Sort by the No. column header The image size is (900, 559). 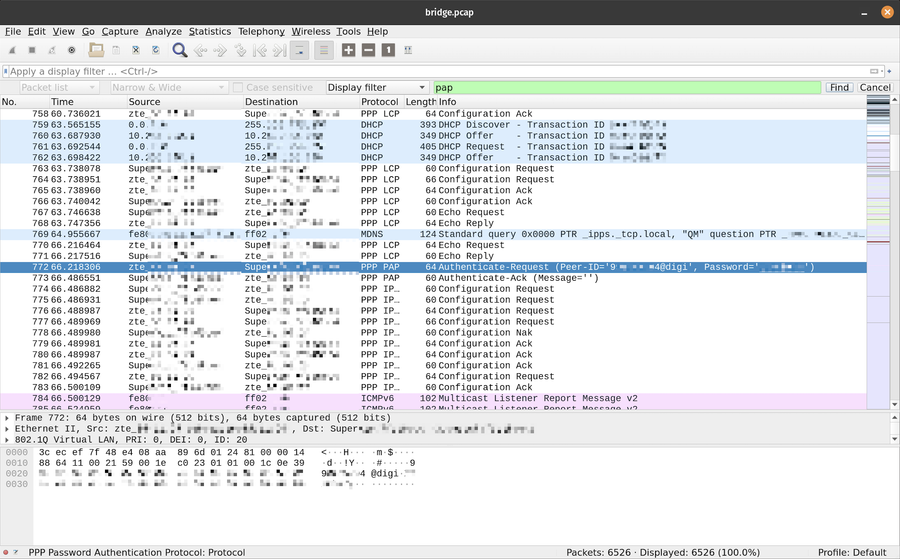(25, 102)
